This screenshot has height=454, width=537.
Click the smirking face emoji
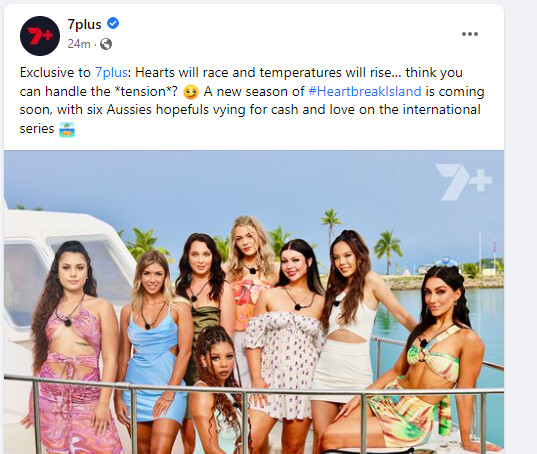click(x=191, y=92)
